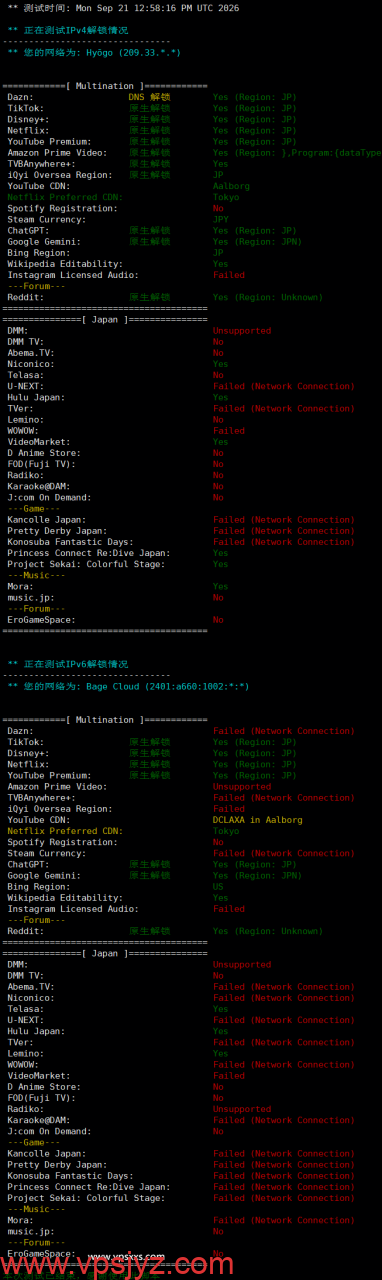Click 'Failed (Network Connection)' beside IPv6 Mora
The width and height of the screenshot is (382, 1280).
(283, 1220)
